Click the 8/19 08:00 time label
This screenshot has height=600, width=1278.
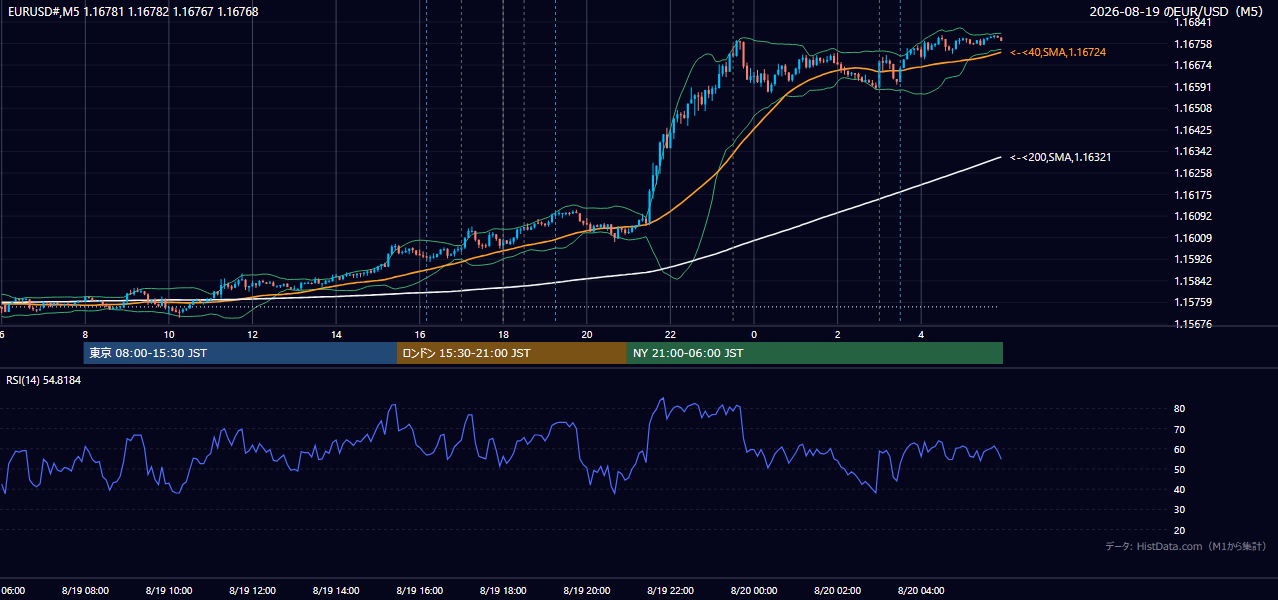click(x=85, y=590)
